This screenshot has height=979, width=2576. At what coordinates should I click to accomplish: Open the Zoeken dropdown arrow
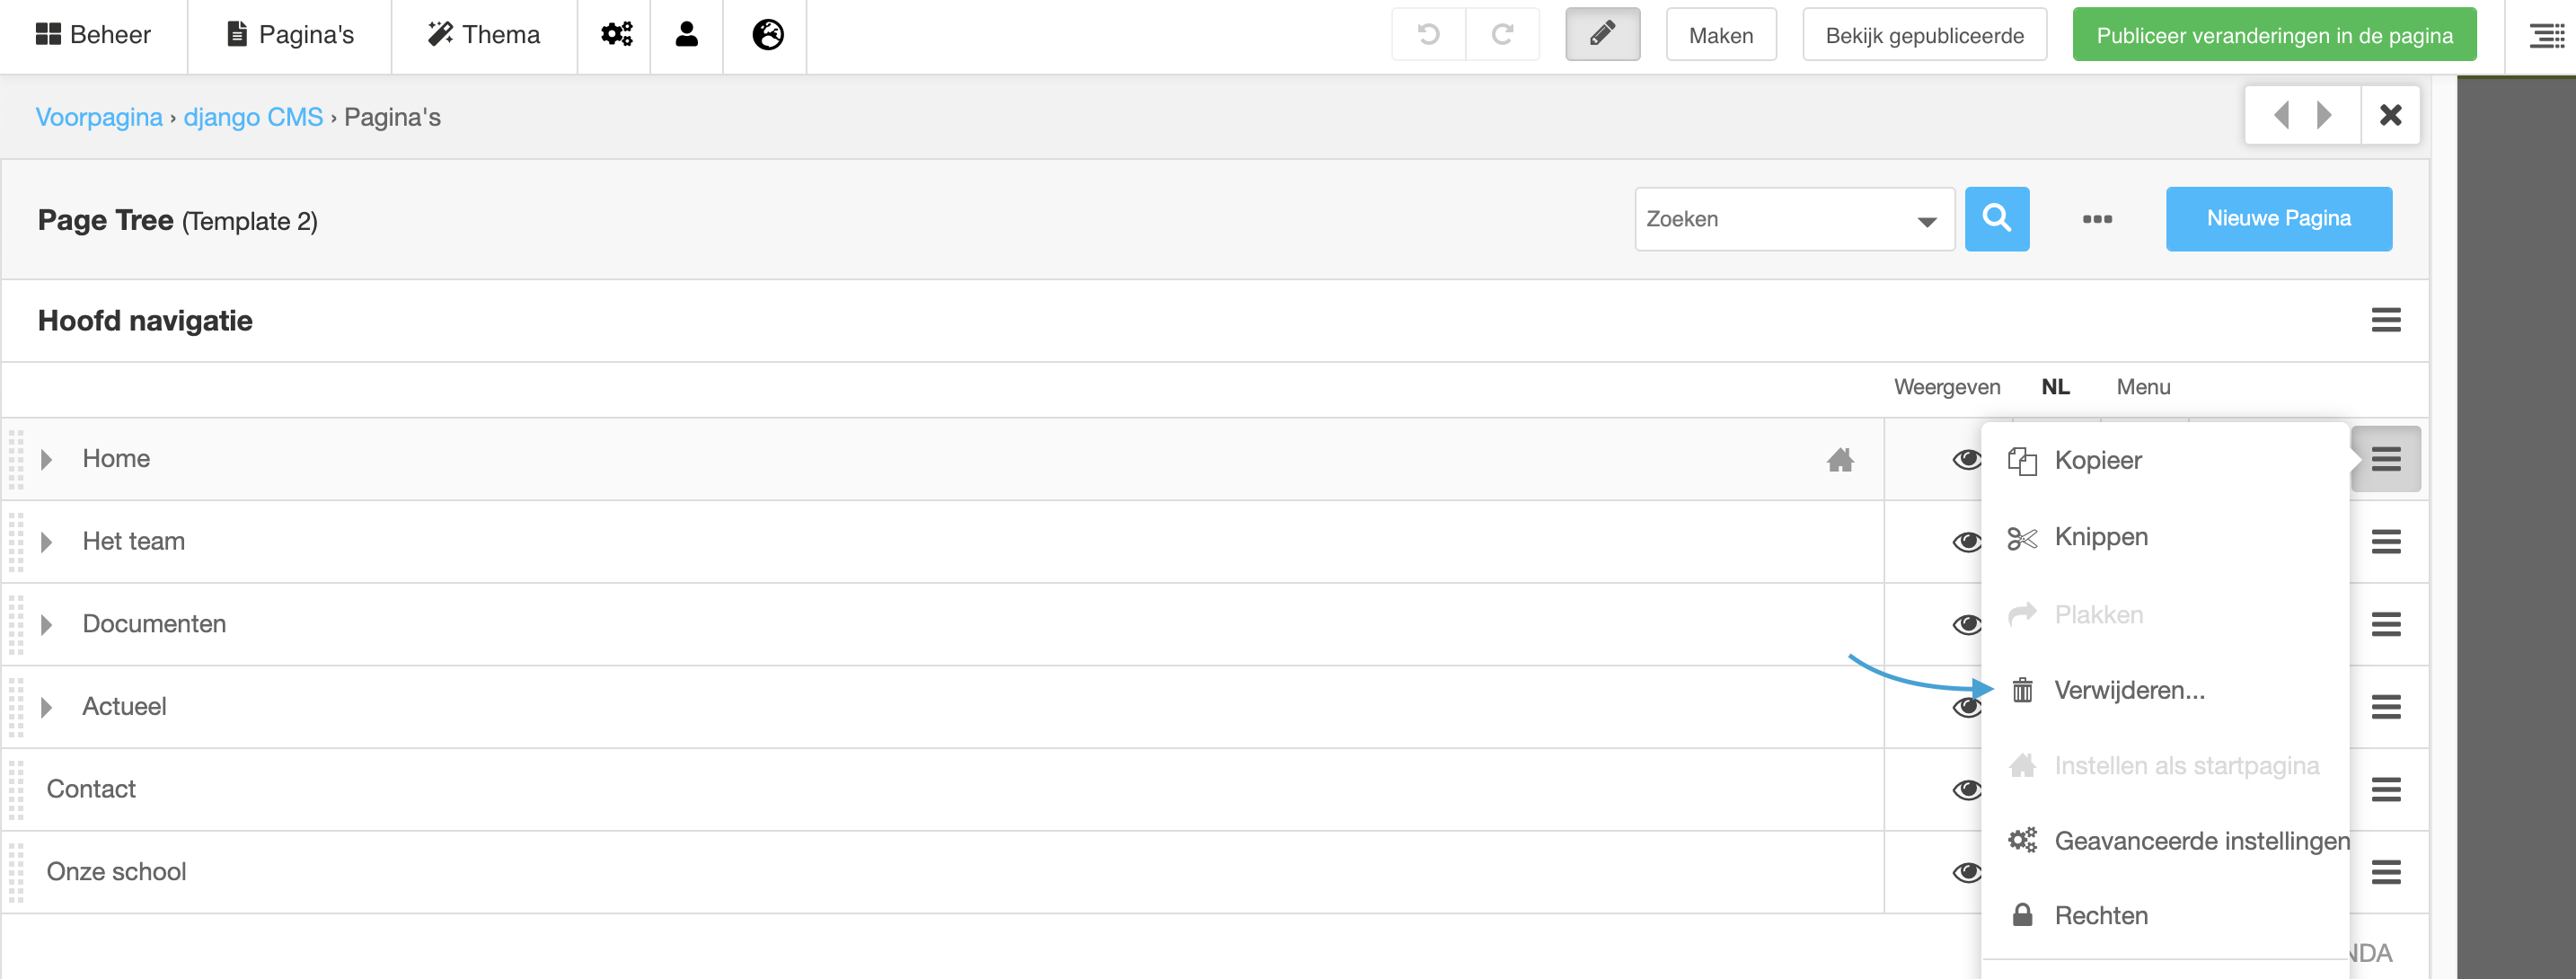click(x=1926, y=221)
